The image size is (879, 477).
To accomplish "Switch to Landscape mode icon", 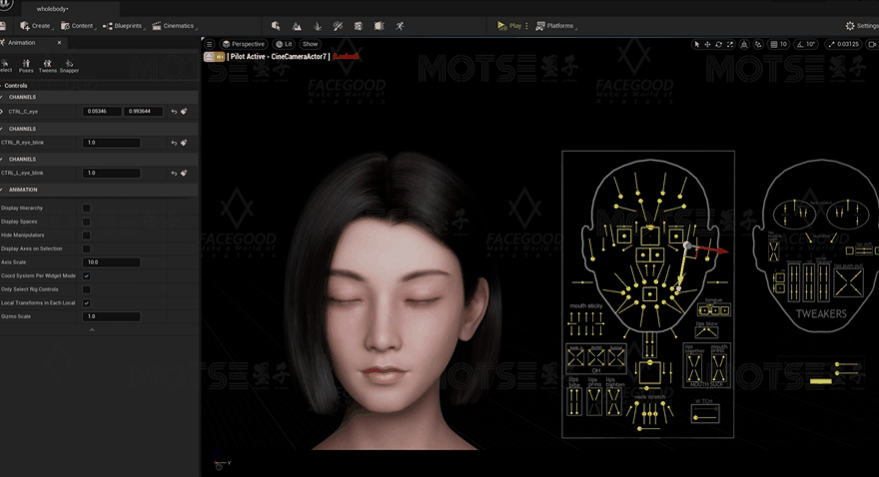I will pos(297,26).
